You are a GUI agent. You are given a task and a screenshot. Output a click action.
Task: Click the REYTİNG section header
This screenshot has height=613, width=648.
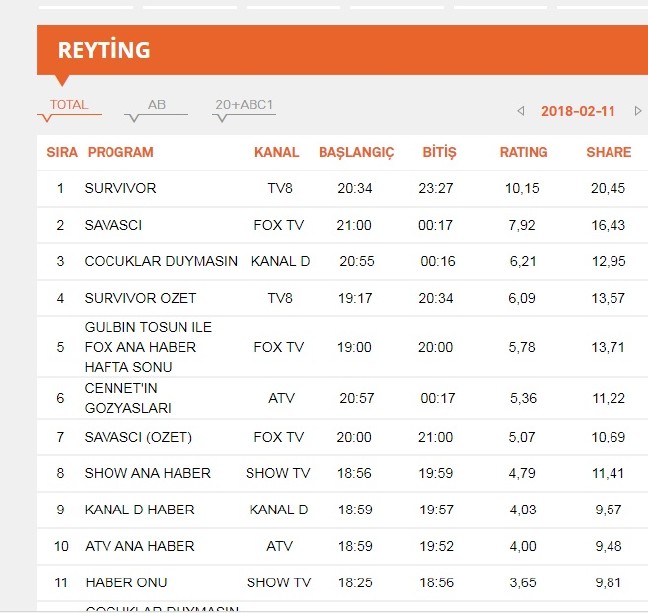click(104, 50)
